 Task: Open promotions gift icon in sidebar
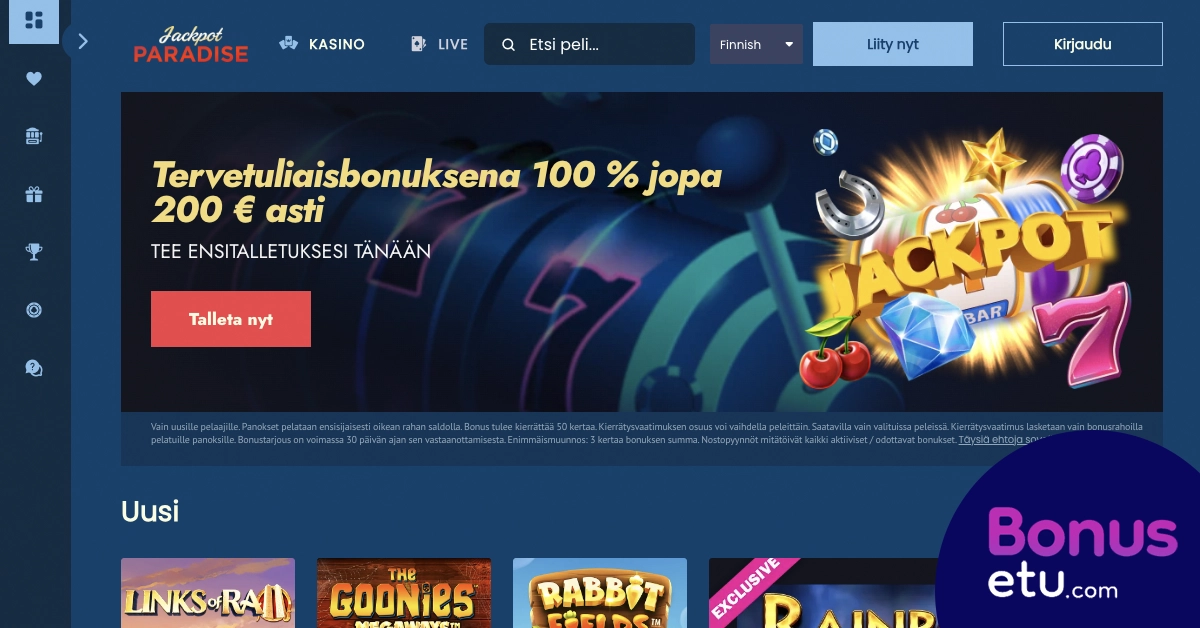pos(34,195)
